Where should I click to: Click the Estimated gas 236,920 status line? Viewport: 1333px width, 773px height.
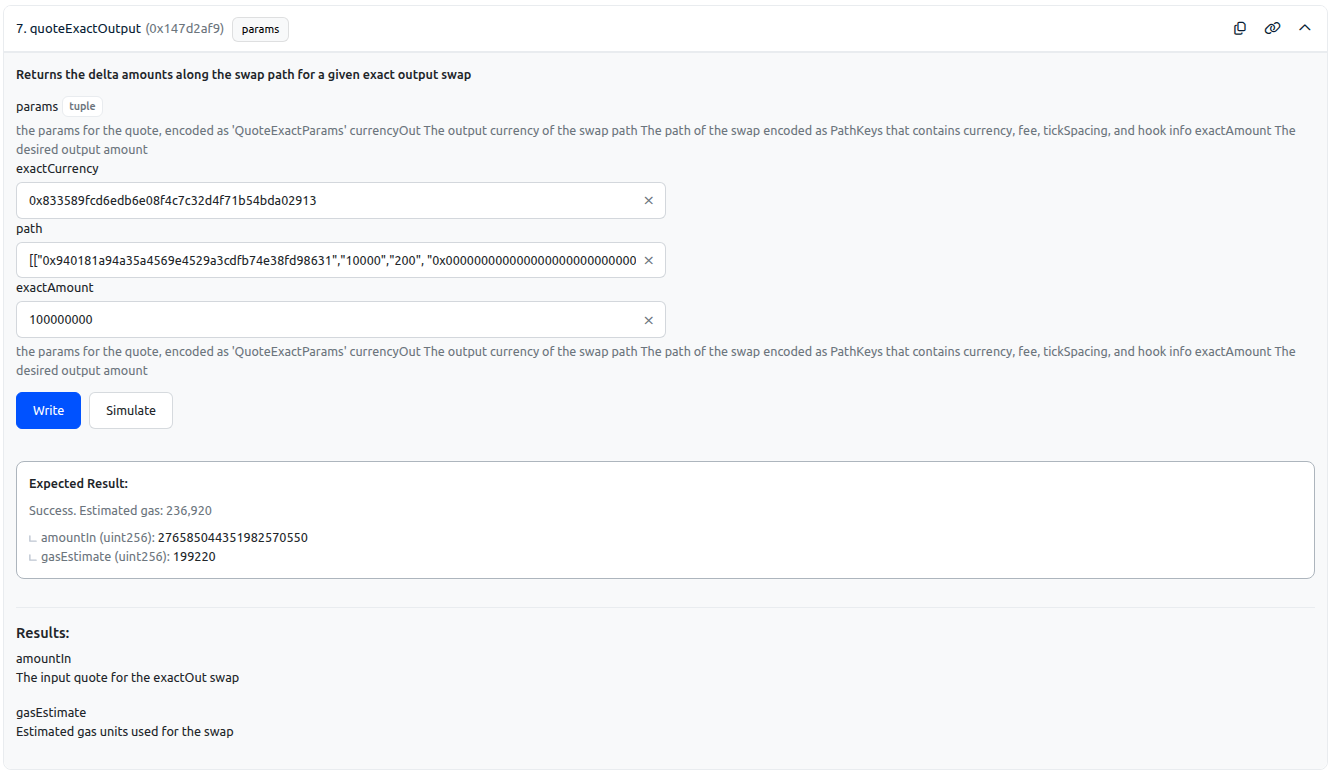click(120, 511)
